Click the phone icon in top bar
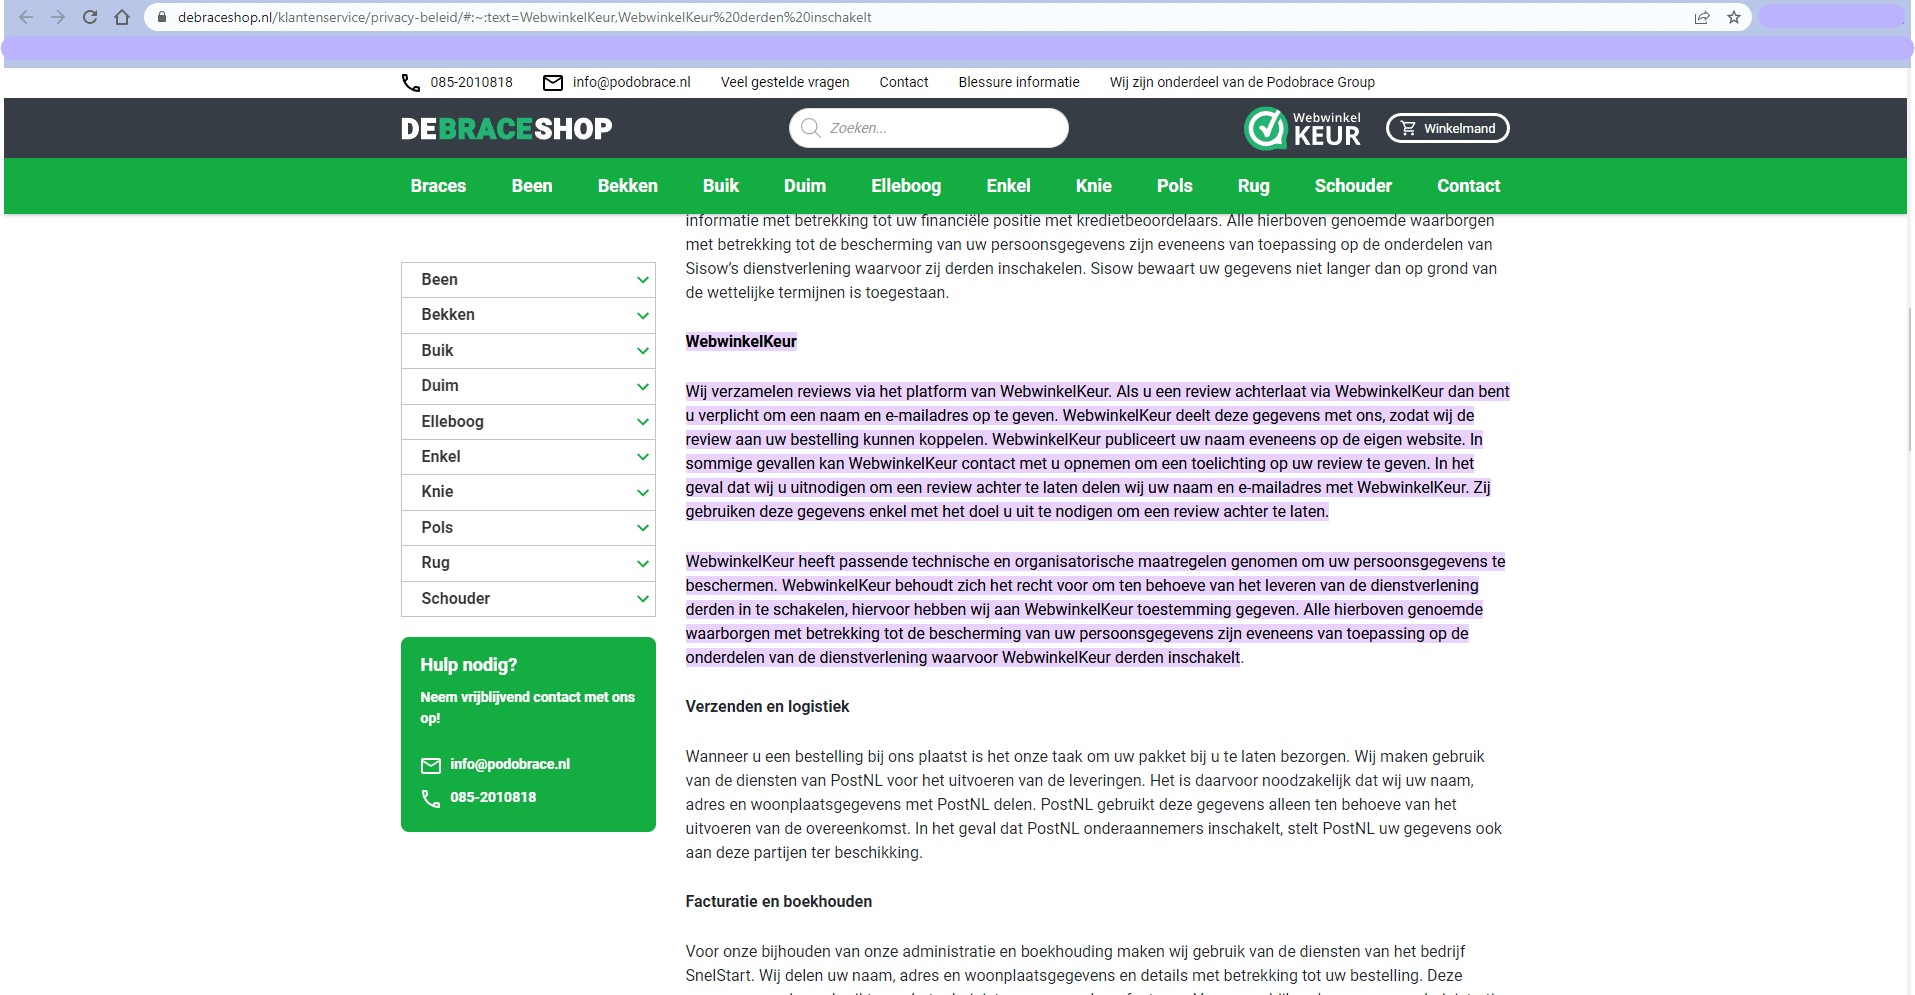Viewport: 1915px width, 995px height. 410,83
